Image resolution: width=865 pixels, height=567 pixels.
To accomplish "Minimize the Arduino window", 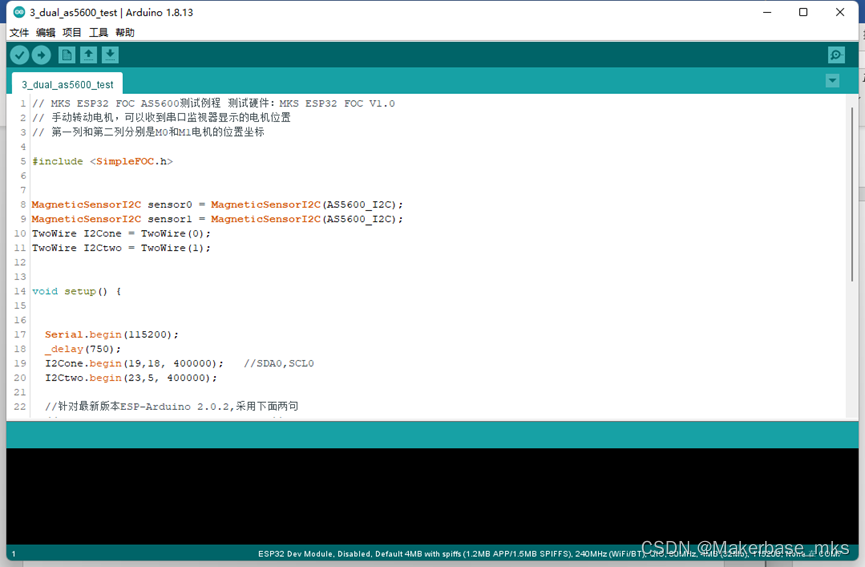I will pos(767,12).
